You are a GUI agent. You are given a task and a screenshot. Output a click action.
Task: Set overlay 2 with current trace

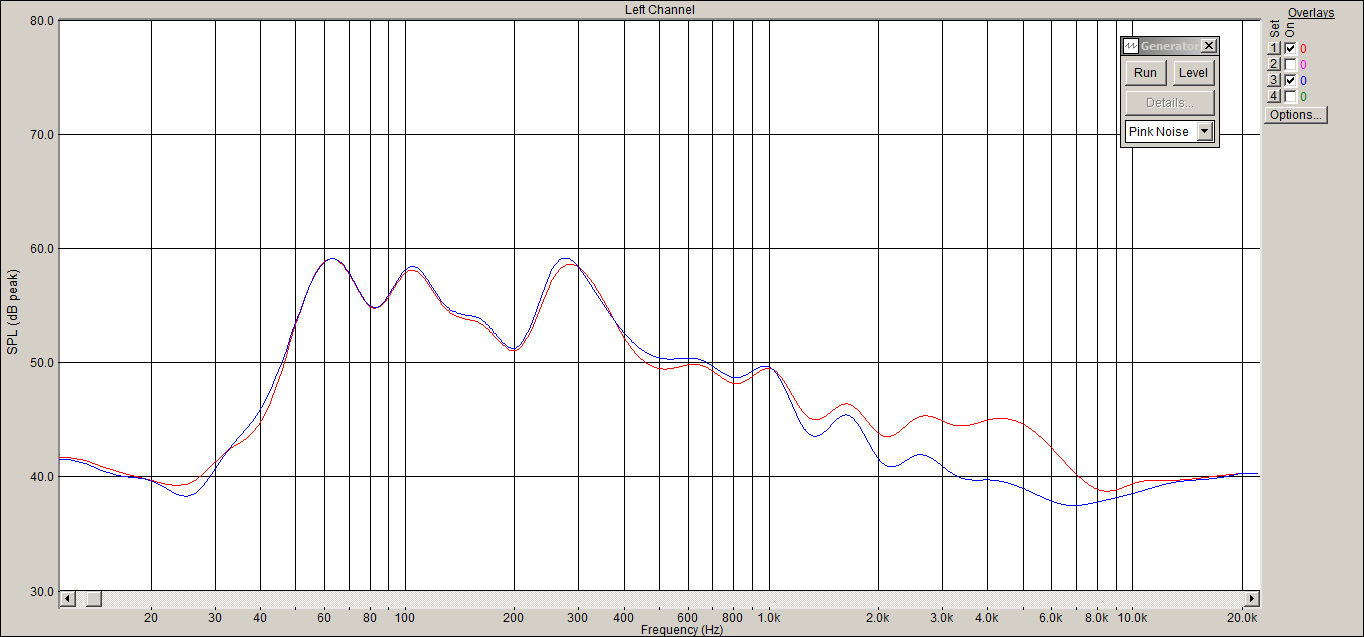click(x=1274, y=65)
